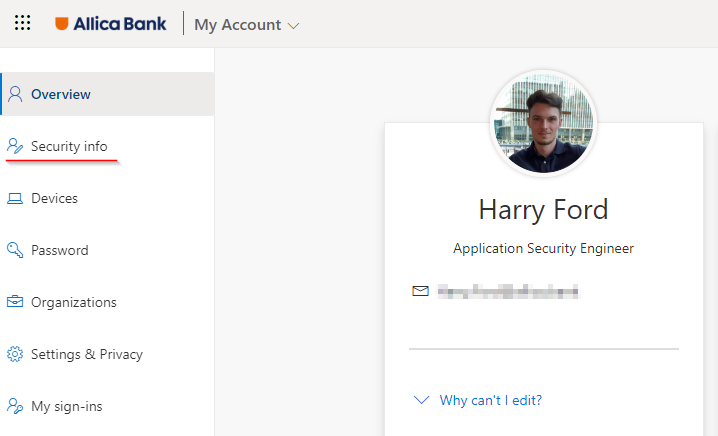Click the Devices laptop icon
This screenshot has height=436, width=718.
pyautogui.click(x=15, y=198)
